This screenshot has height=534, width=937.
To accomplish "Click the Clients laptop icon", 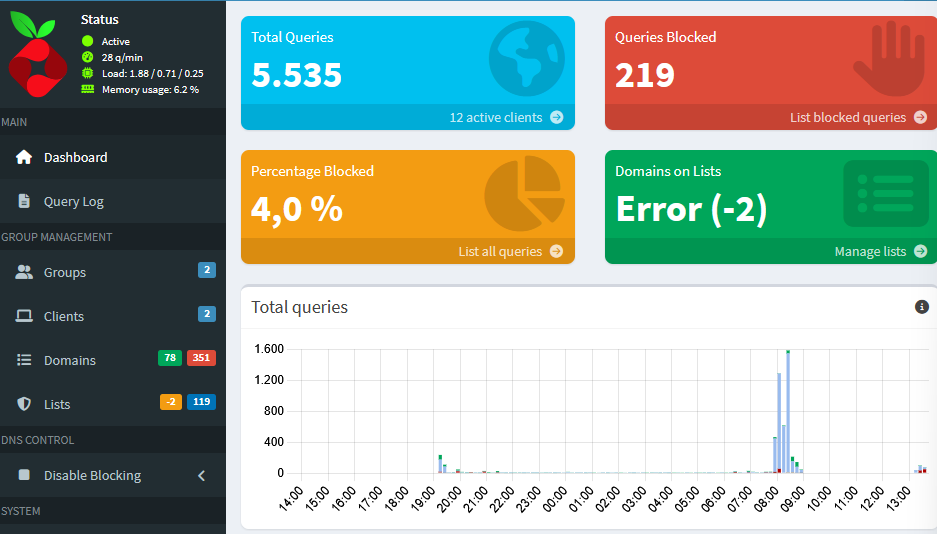I will [24, 317].
